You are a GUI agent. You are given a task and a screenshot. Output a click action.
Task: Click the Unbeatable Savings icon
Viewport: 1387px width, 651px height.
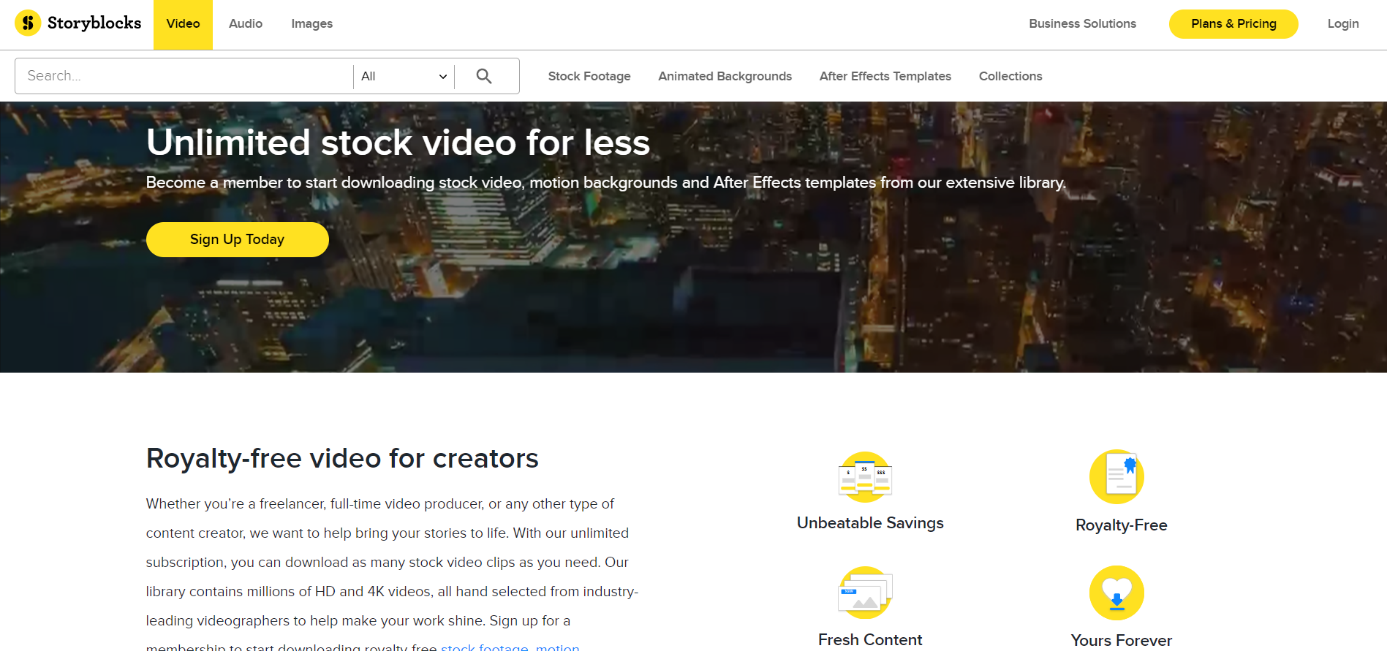click(865, 477)
